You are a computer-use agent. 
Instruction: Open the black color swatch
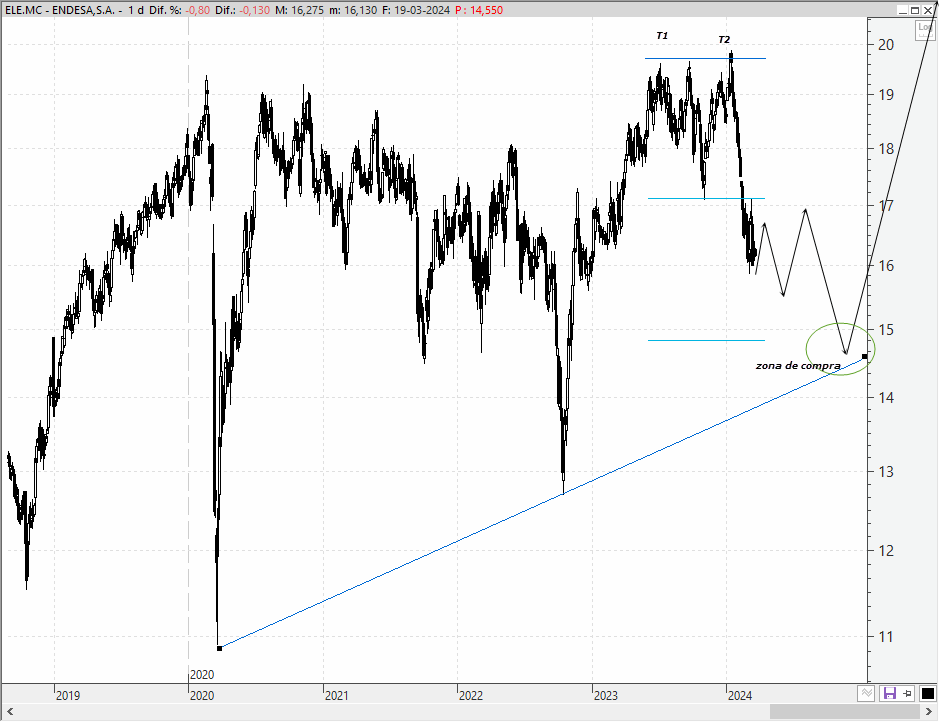928,693
